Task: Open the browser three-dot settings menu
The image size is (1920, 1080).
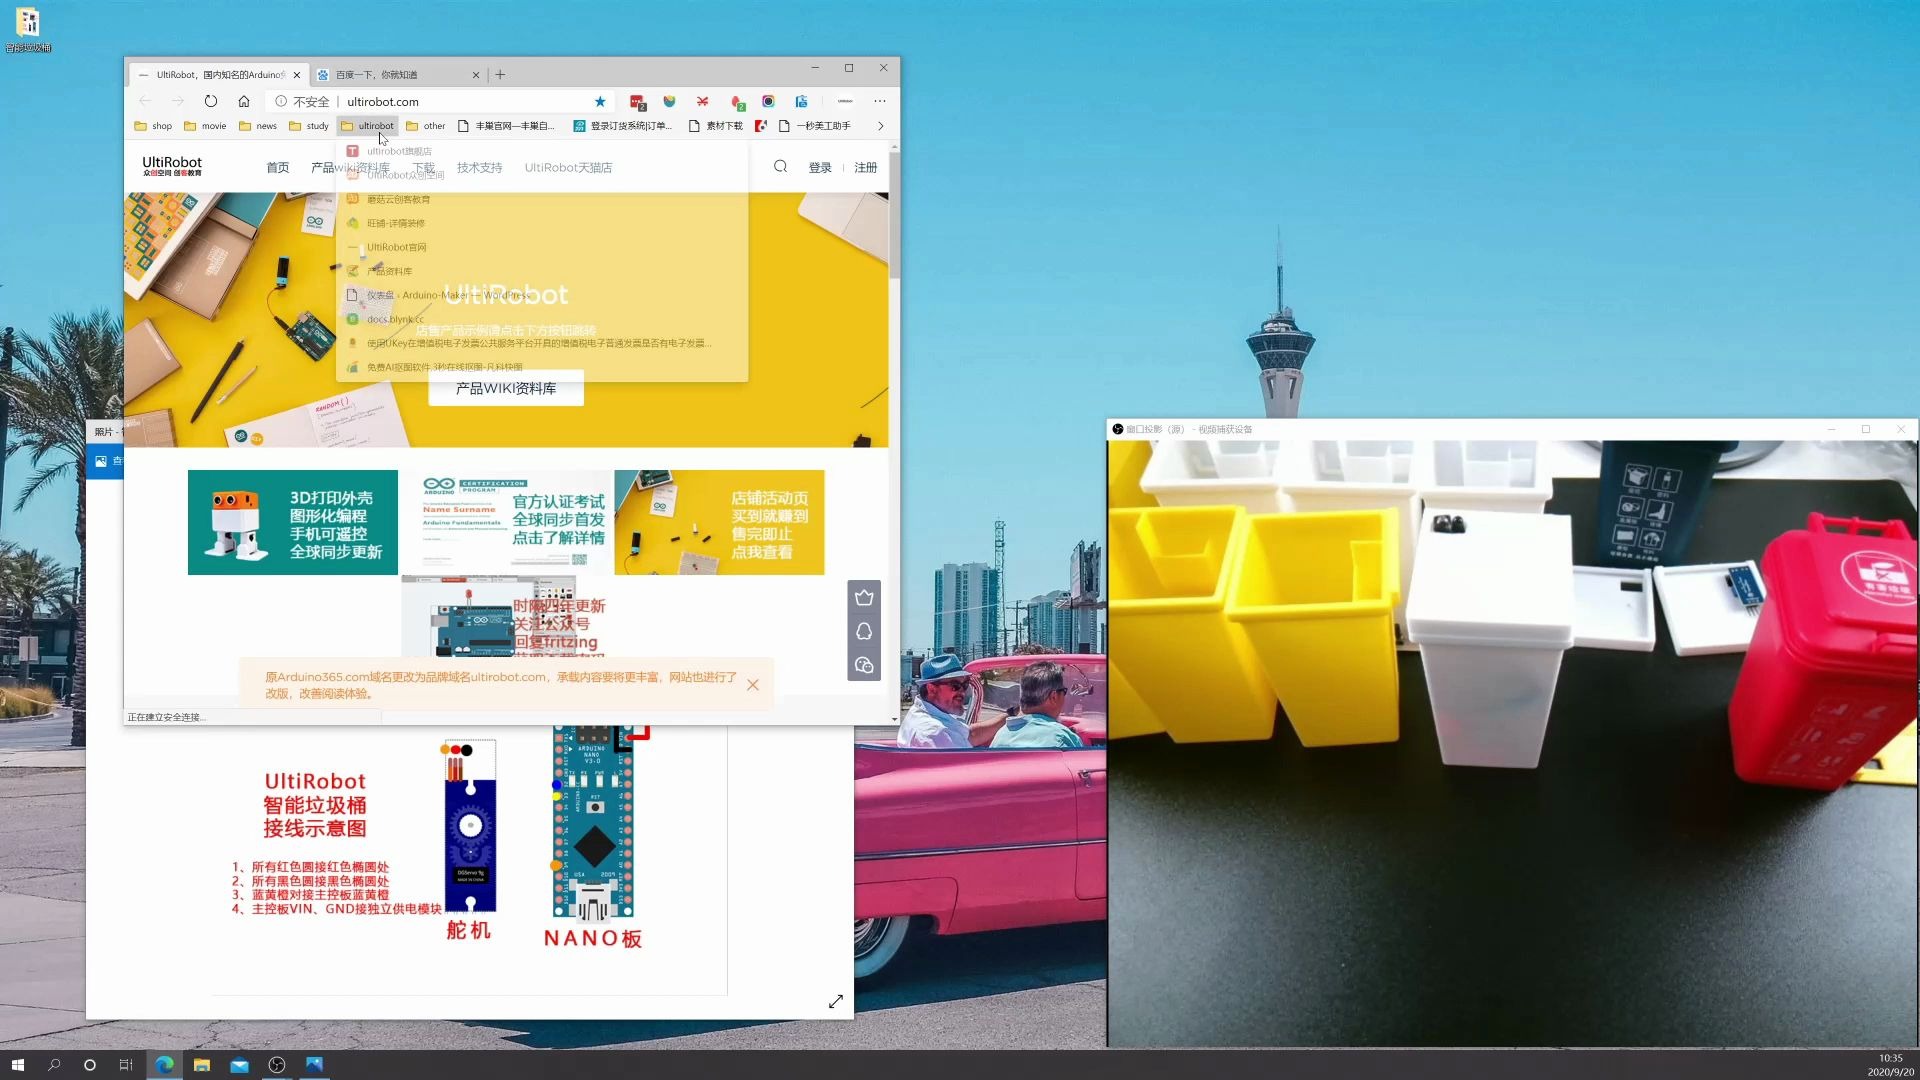Action: coord(880,101)
